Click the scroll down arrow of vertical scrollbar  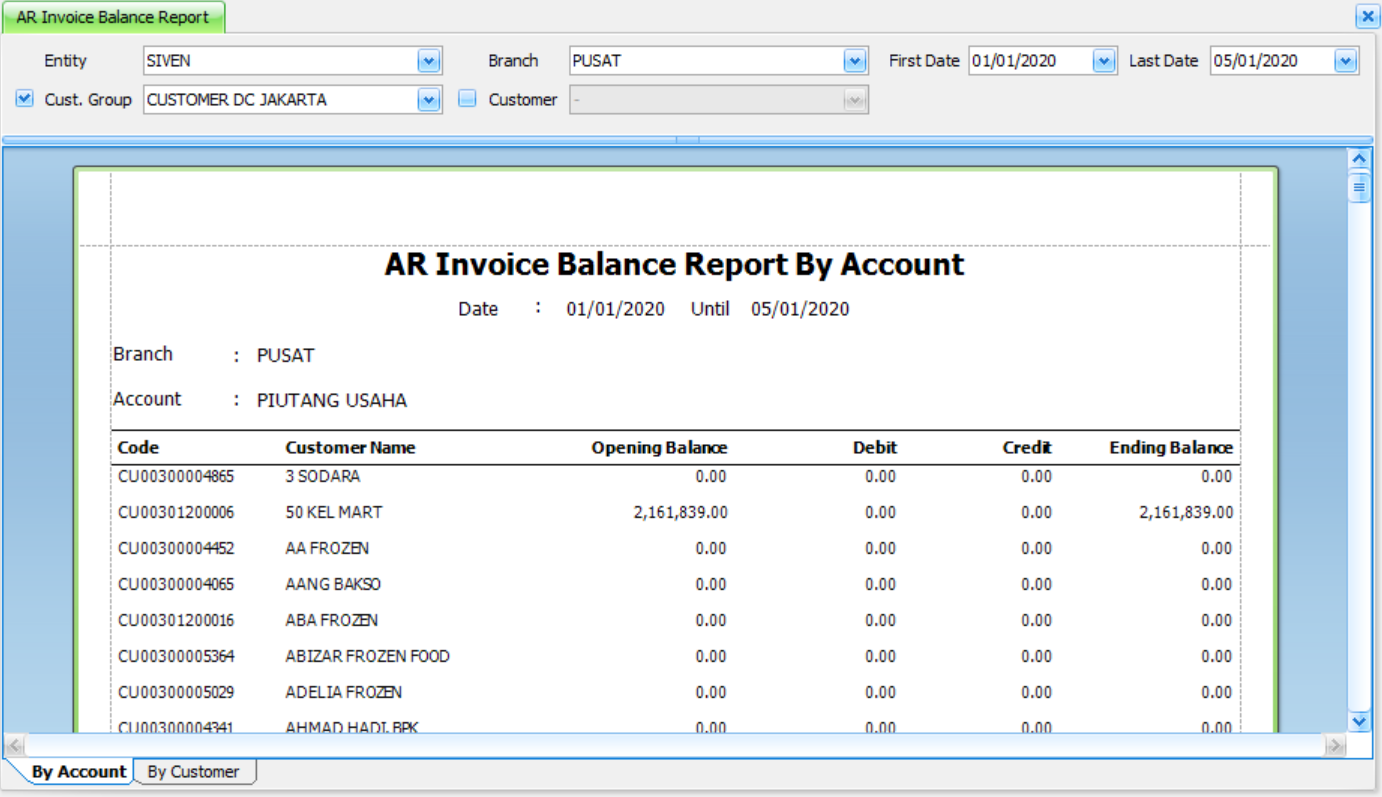(x=1359, y=721)
